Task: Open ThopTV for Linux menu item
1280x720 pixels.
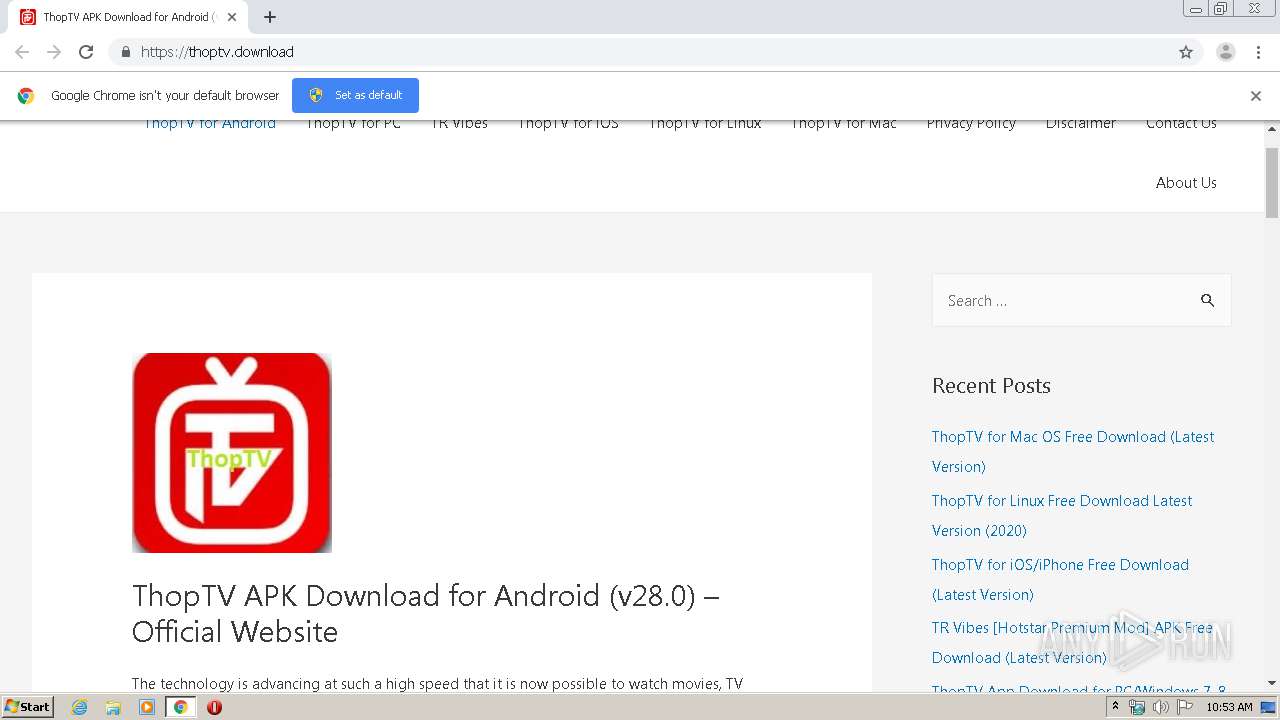Action: (x=705, y=123)
